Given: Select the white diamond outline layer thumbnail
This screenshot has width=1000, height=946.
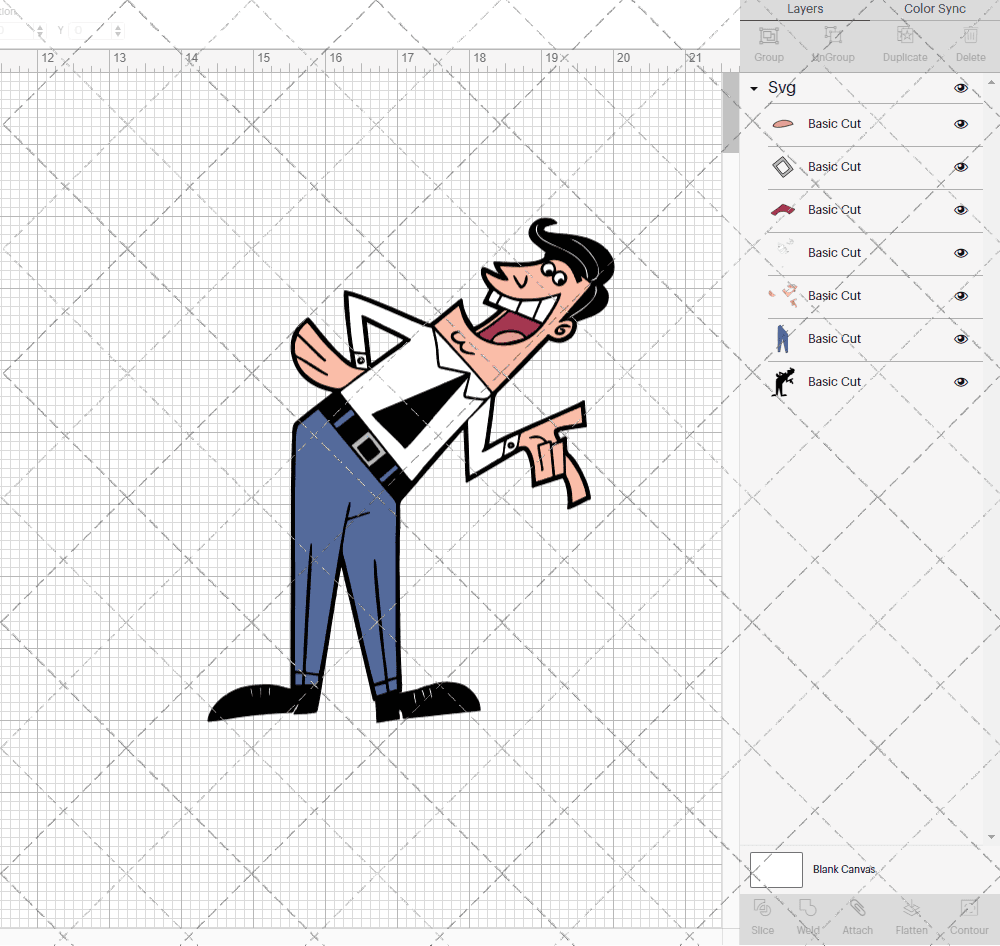Looking at the screenshot, I should pyautogui.click(x=783, y=167).
